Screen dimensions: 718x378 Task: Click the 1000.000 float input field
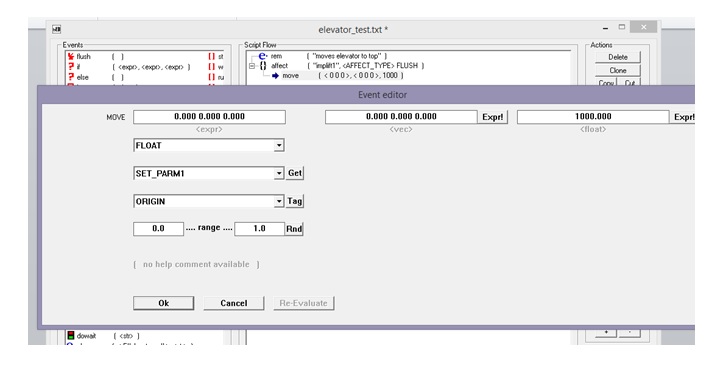tap(593, 117)
